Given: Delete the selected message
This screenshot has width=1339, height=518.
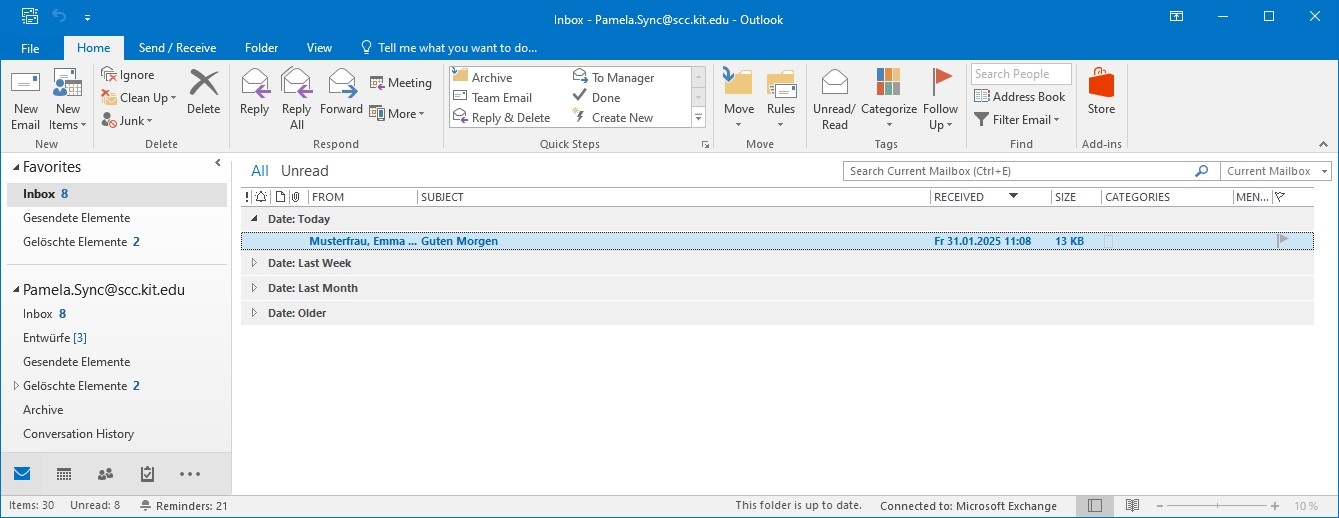Looking at the screenshot, I should (x=203, y=92).
